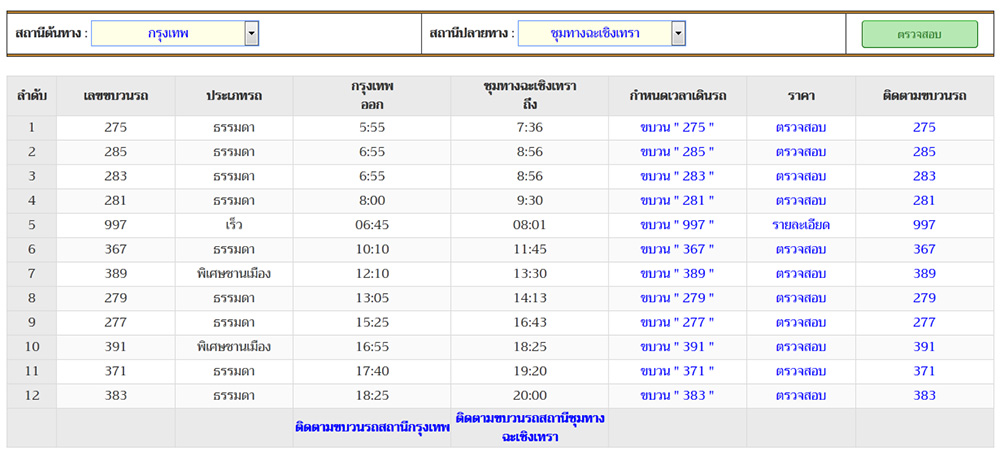Check price ตรวจสอบ for train 275
Screen dimensions: 1000x455
pos(801,128)
